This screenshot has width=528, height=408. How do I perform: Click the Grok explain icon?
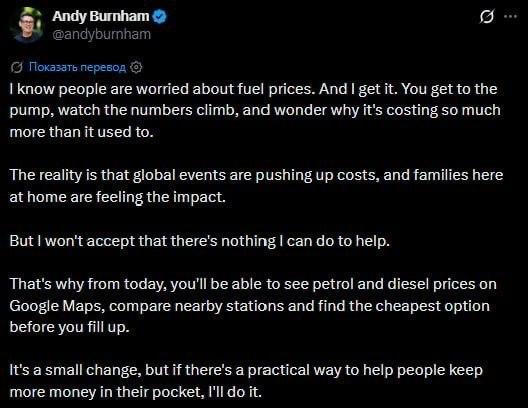(x=487, y=16)
